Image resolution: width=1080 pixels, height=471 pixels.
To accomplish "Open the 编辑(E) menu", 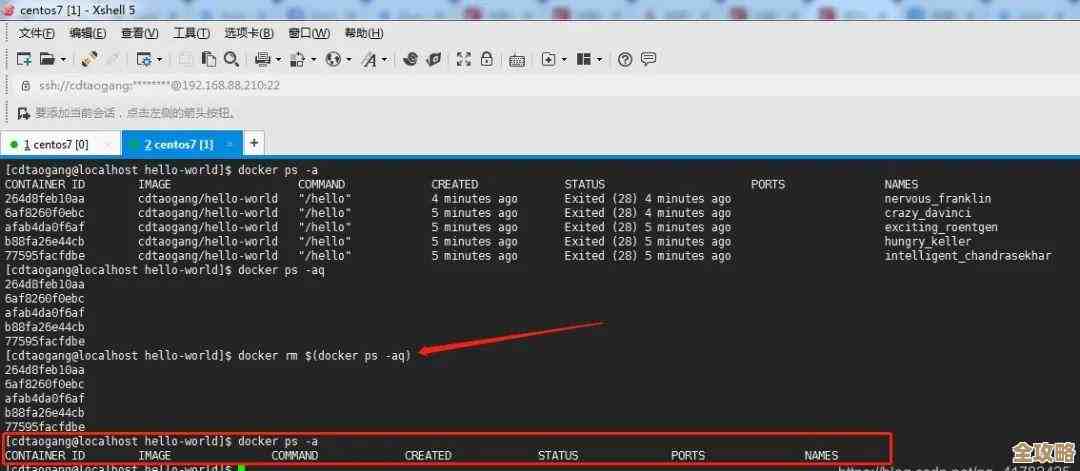I will (x=87, y=33).
